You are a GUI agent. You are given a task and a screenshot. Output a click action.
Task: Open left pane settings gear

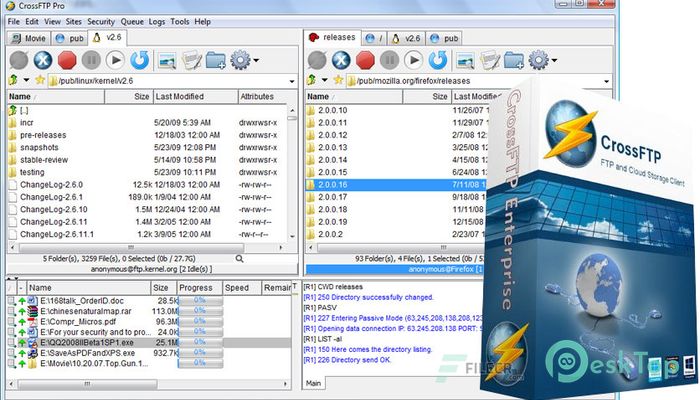click(240, 60)
